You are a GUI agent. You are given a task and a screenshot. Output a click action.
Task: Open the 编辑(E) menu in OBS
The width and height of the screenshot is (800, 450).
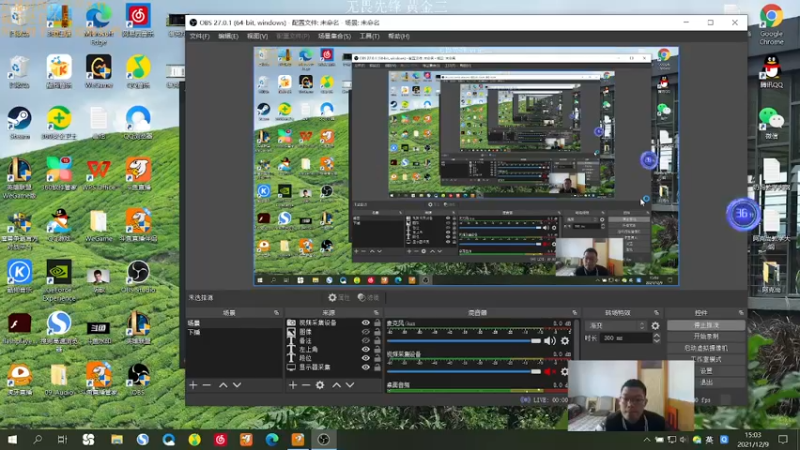(x=228, y=36)
